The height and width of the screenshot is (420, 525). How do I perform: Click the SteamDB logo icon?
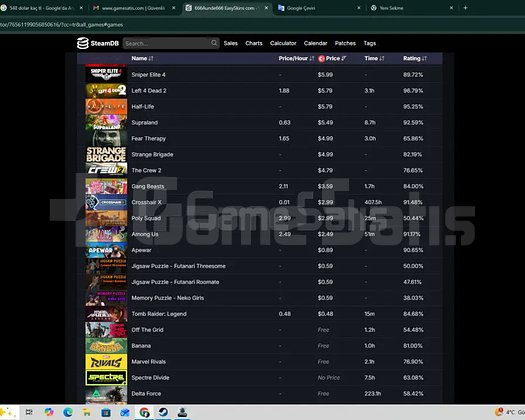83,43
